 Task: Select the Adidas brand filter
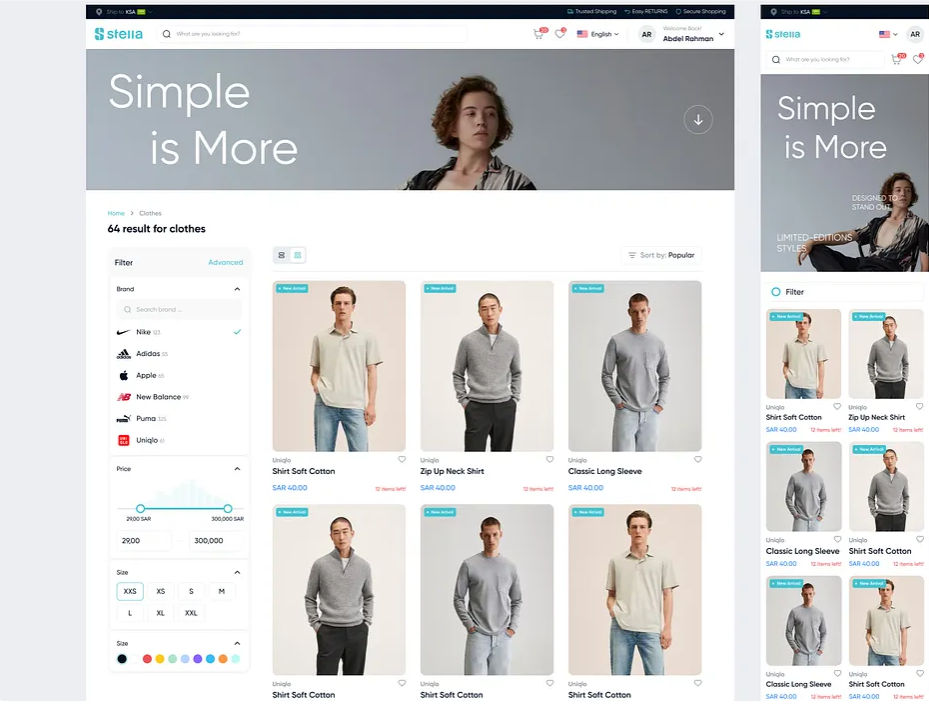point(146,354)
